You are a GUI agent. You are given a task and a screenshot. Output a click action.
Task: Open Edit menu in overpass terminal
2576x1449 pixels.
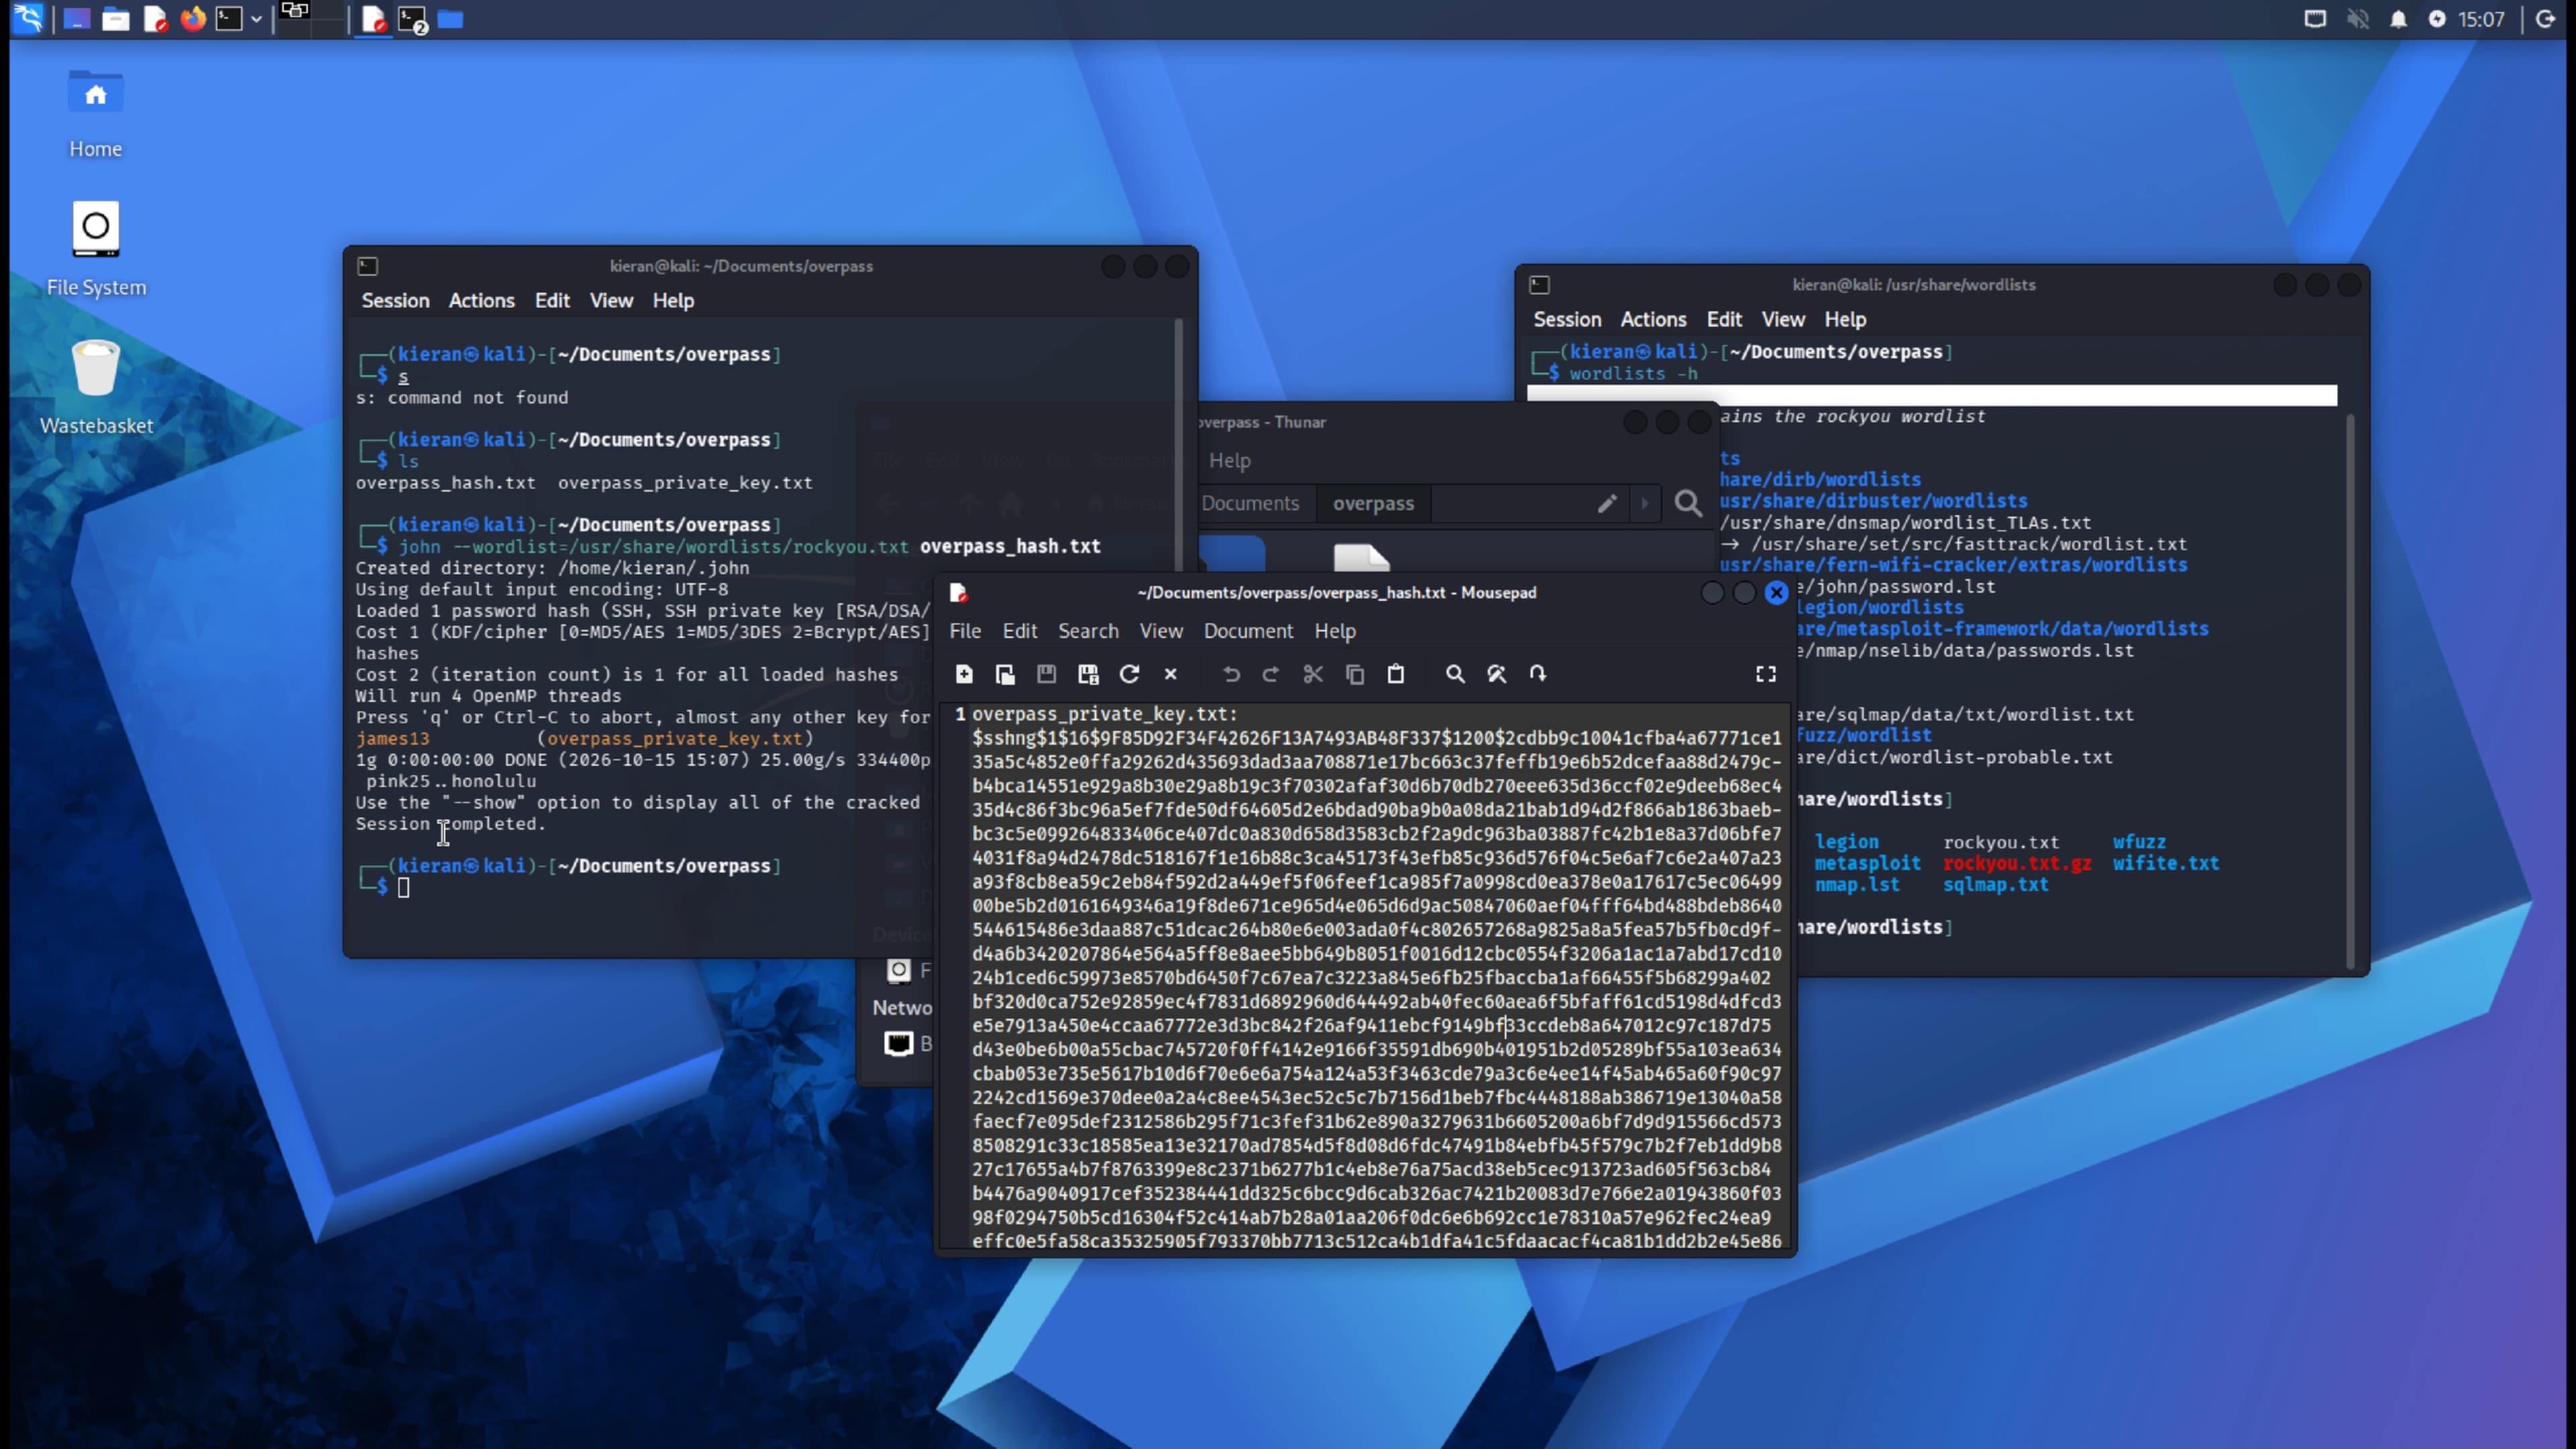tap(552, 301)
